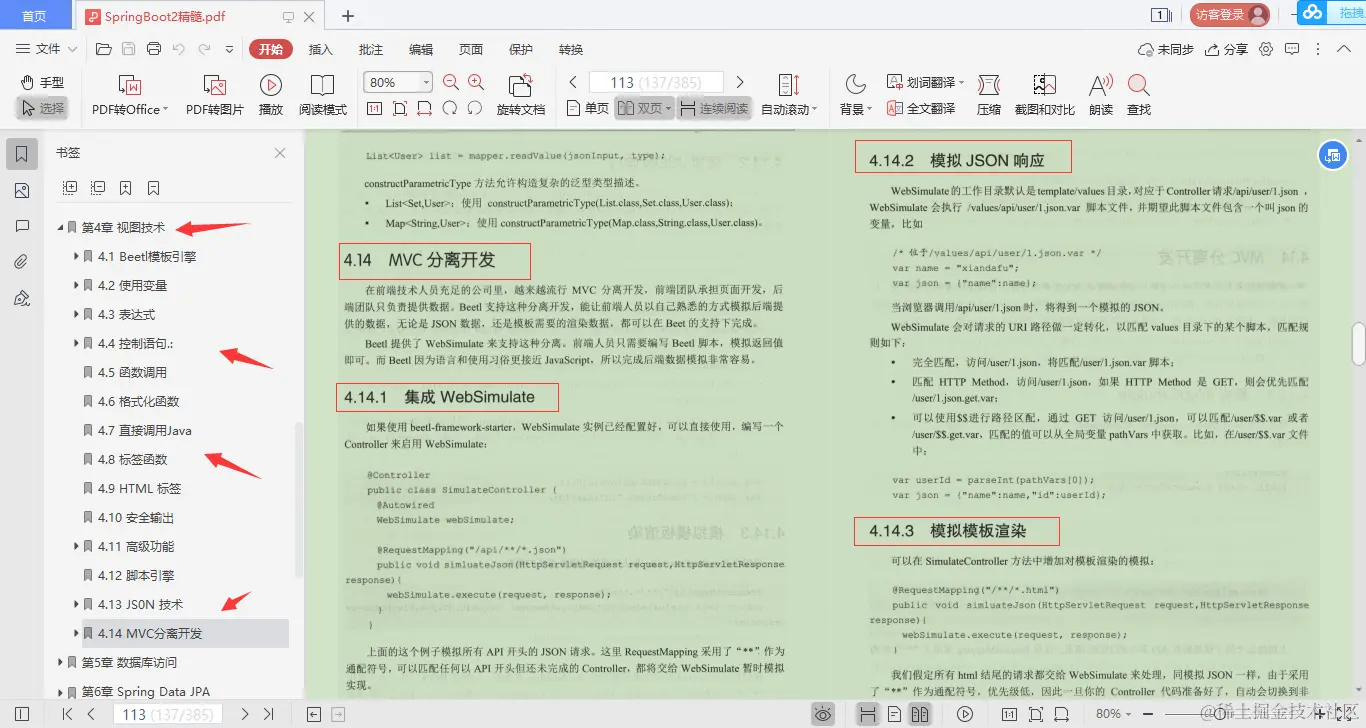Start slideshow with the 播放 icon
1366x728 pixels.
coord(270,94)
